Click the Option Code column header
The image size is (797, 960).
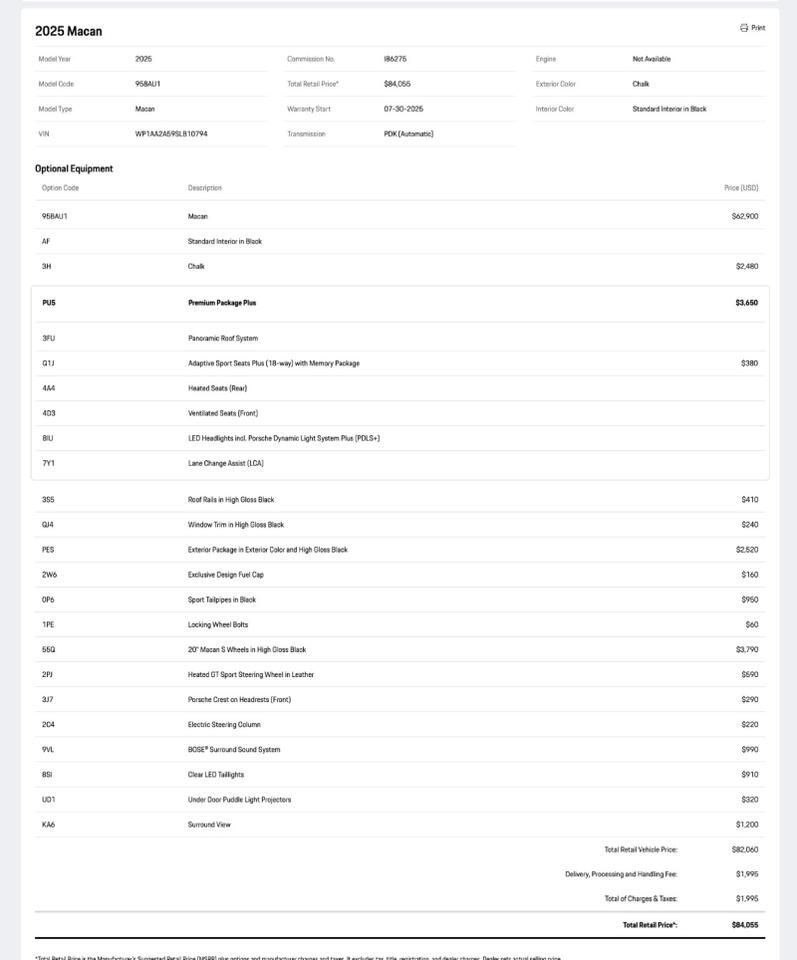[x=60, y=188]
